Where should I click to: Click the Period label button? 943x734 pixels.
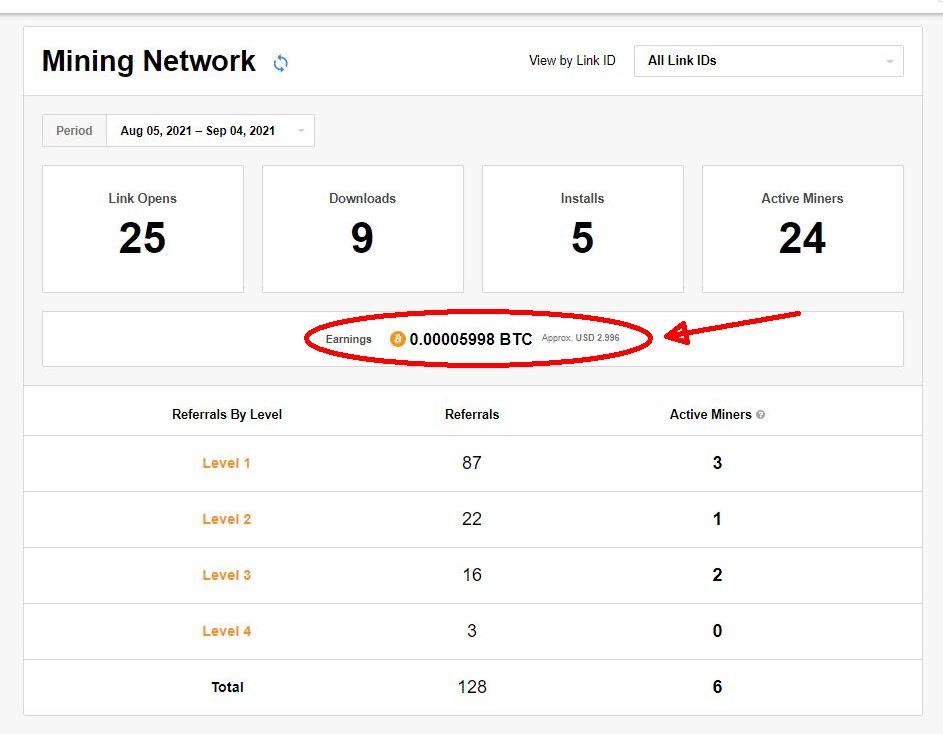click(75, 131)
